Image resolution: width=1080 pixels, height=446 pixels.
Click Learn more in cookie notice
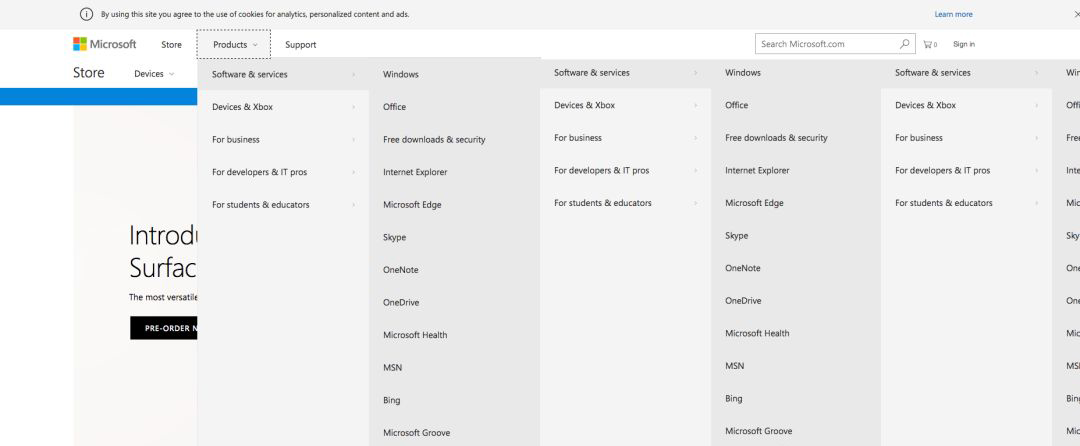coord(953,14)
